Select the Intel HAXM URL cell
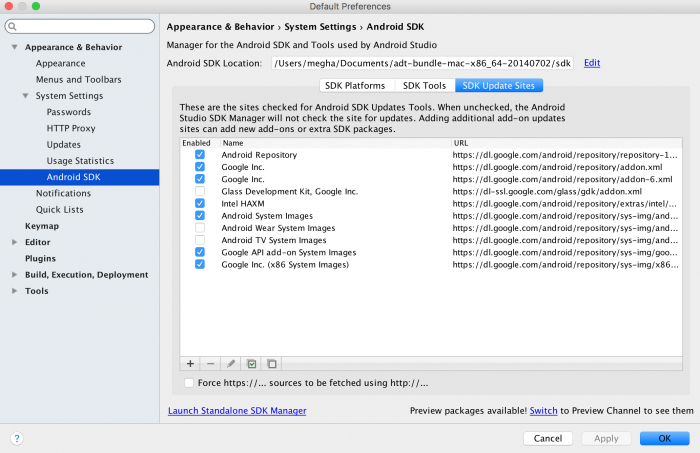Screen dimensions: 700x453 [565, 204]
